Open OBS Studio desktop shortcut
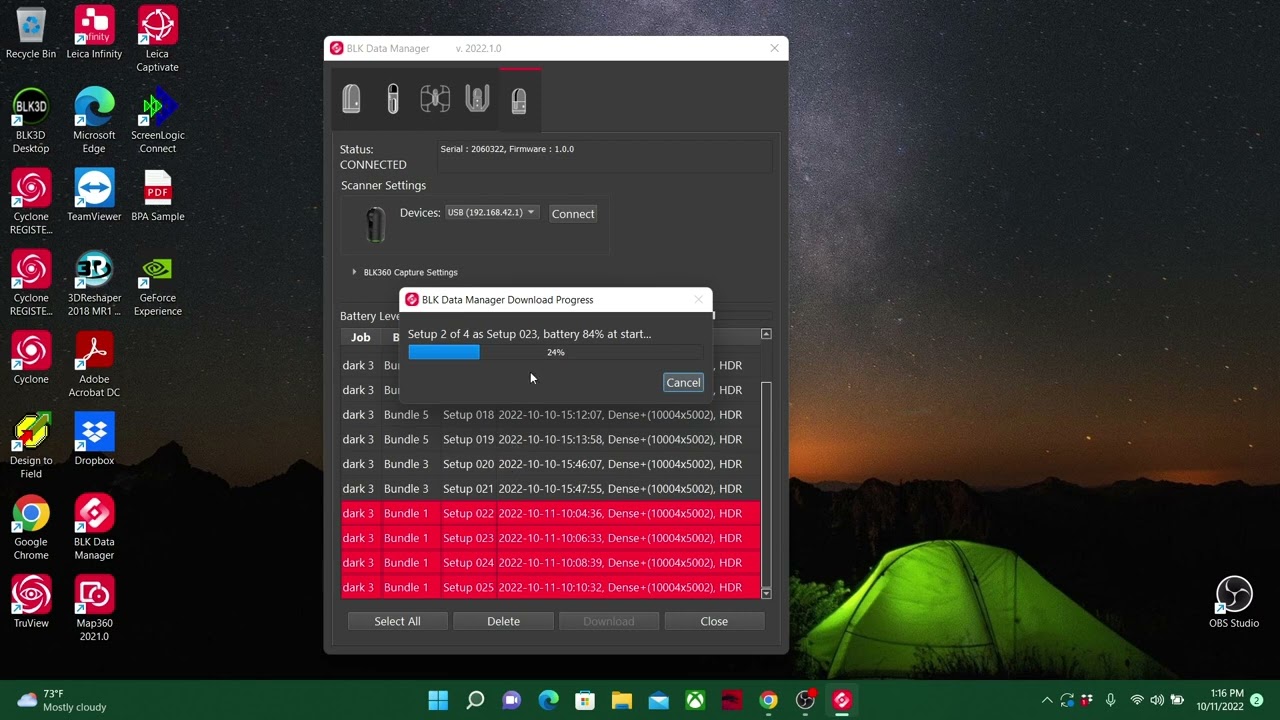1280x720 pixels. (x=1234, y=602)
